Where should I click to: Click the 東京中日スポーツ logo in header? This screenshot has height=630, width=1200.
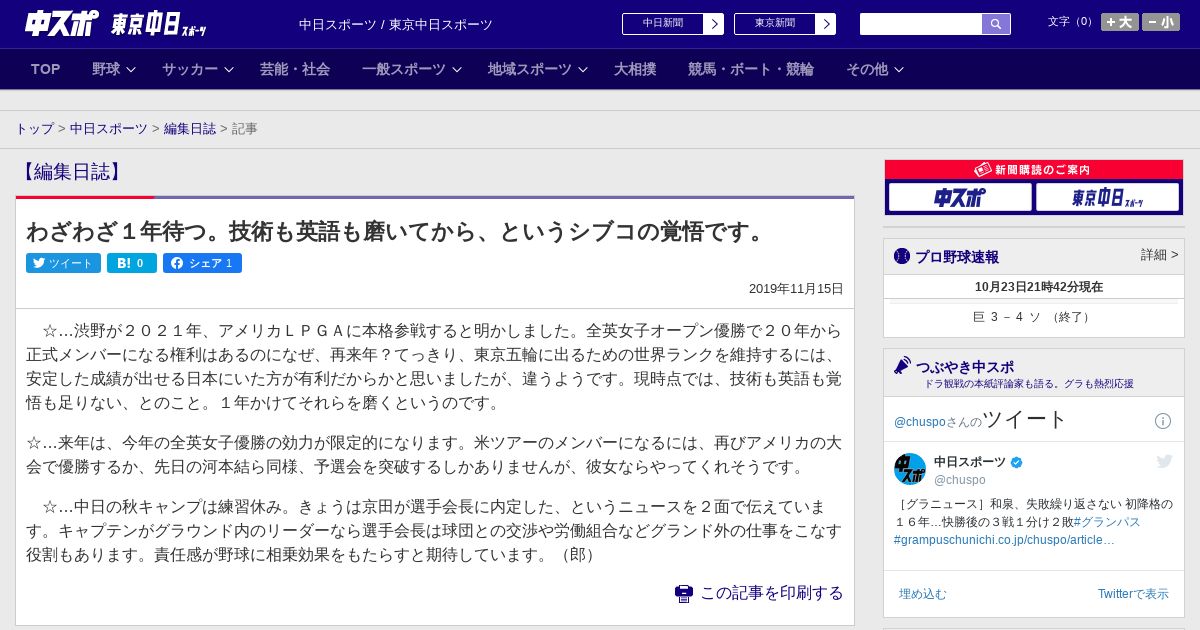pyautogui.click(x=159, y=24)
